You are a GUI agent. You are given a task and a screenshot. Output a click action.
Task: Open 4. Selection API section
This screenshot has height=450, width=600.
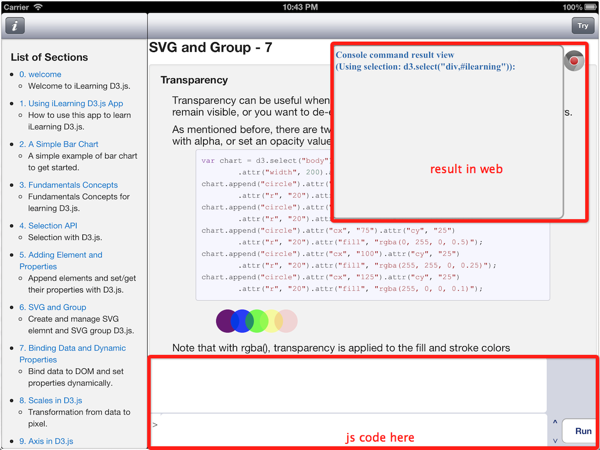point(48,226)
